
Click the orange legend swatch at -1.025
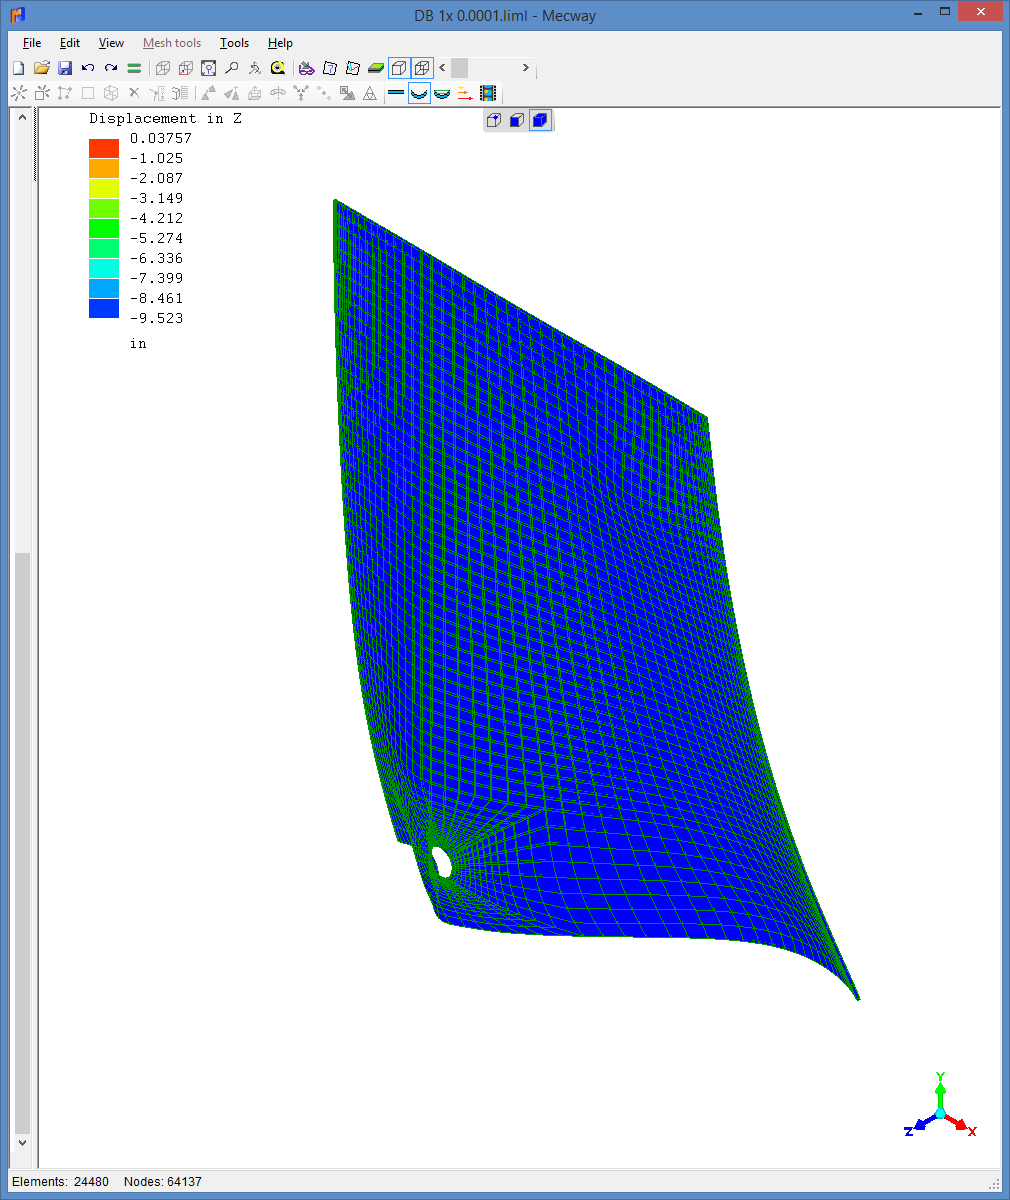click(x=104, y=168)
